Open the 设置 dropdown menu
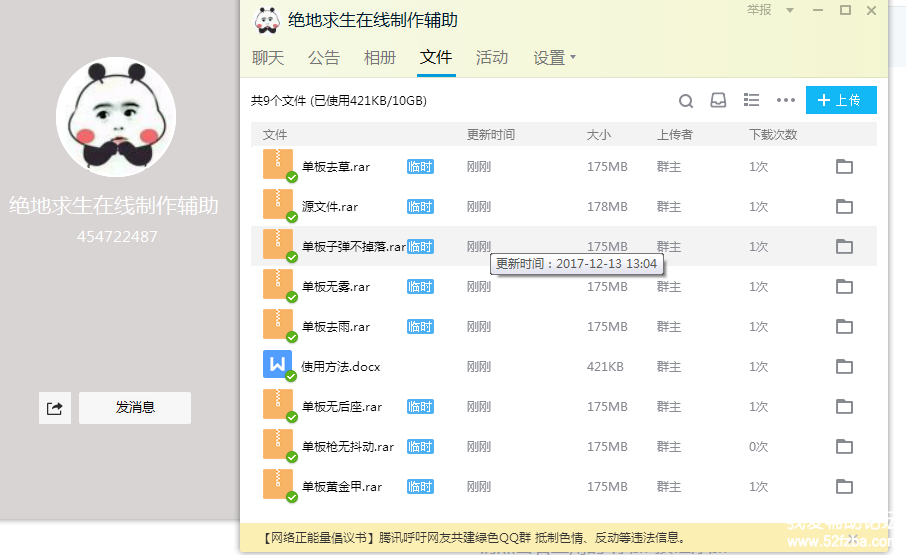 tap(554, 58)
